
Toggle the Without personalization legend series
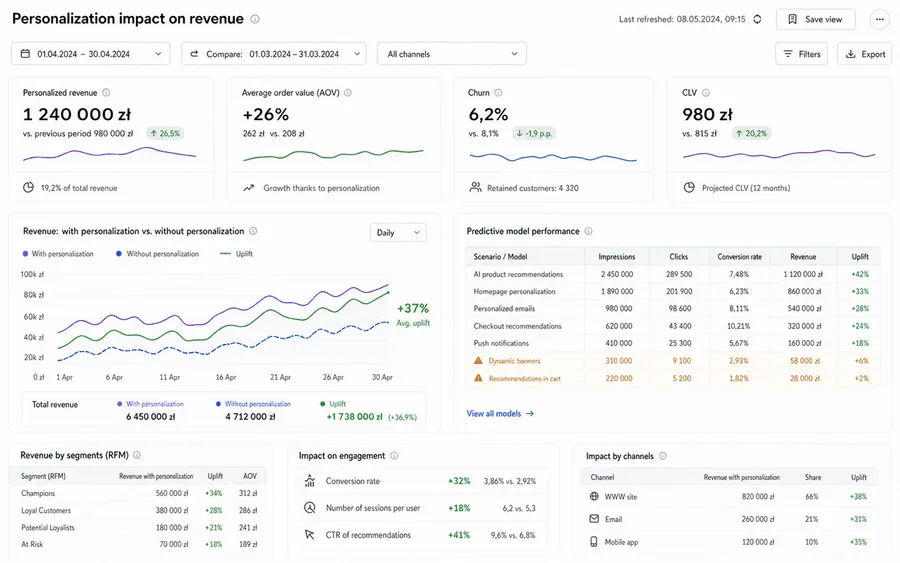point(157,254)
